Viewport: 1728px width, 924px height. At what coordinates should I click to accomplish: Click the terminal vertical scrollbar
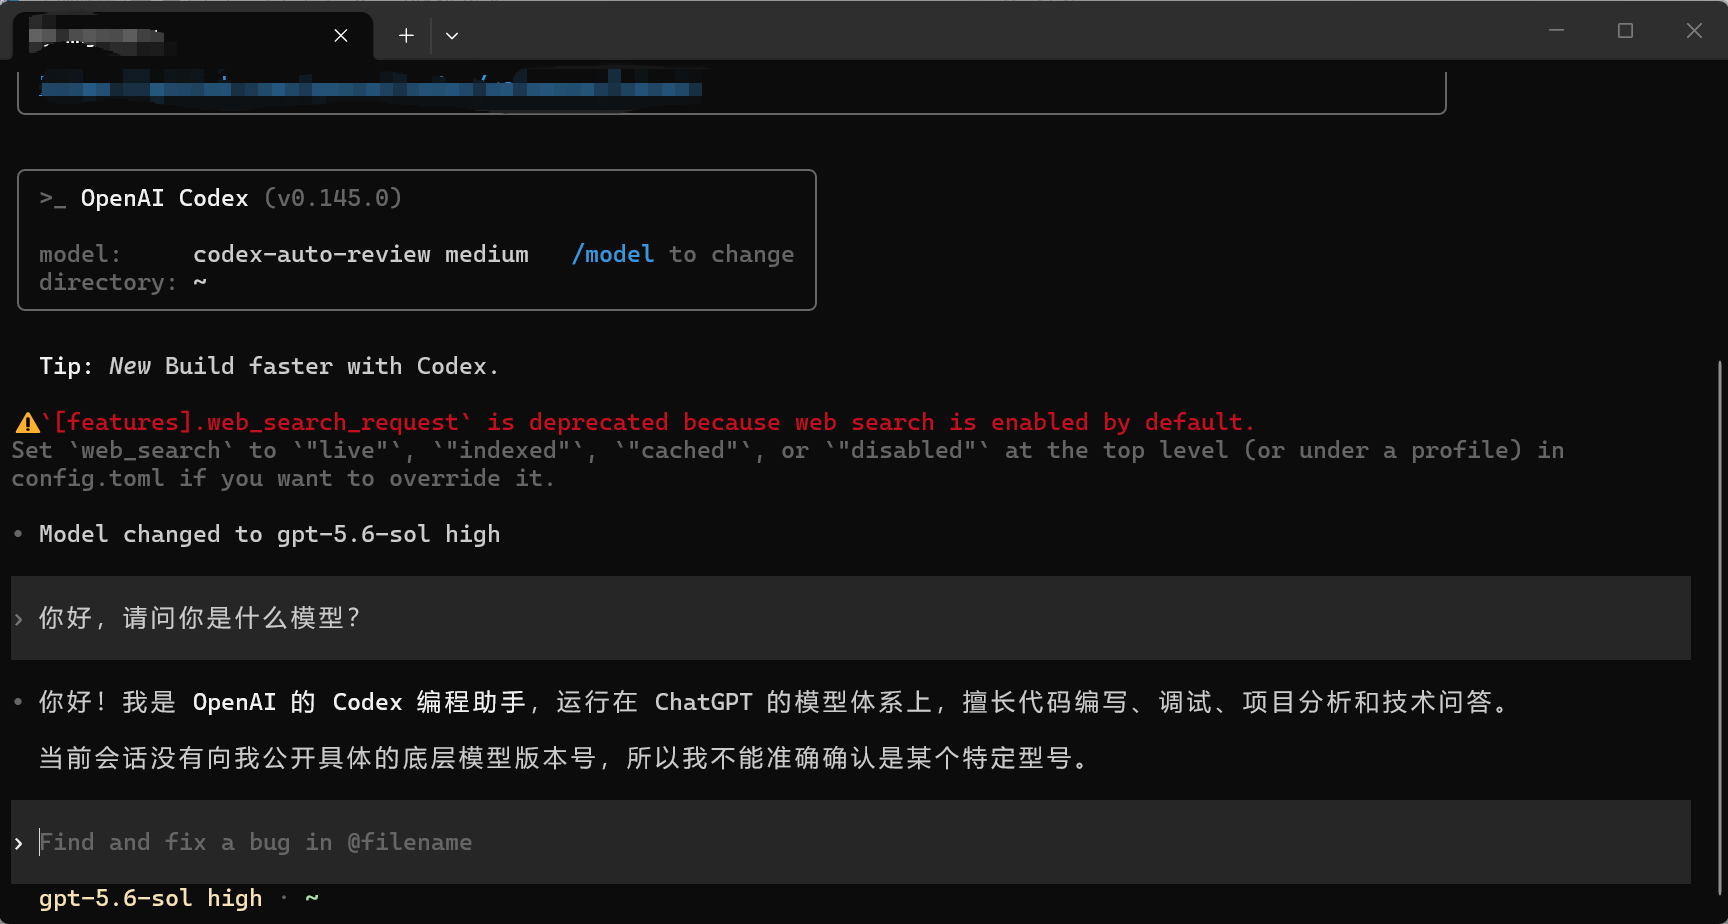pyautogui.click(x=1720, y=628)
